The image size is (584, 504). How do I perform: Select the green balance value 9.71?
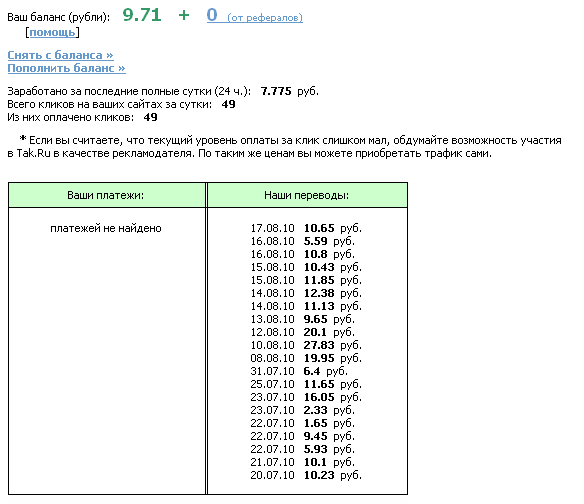coord(142,15)
